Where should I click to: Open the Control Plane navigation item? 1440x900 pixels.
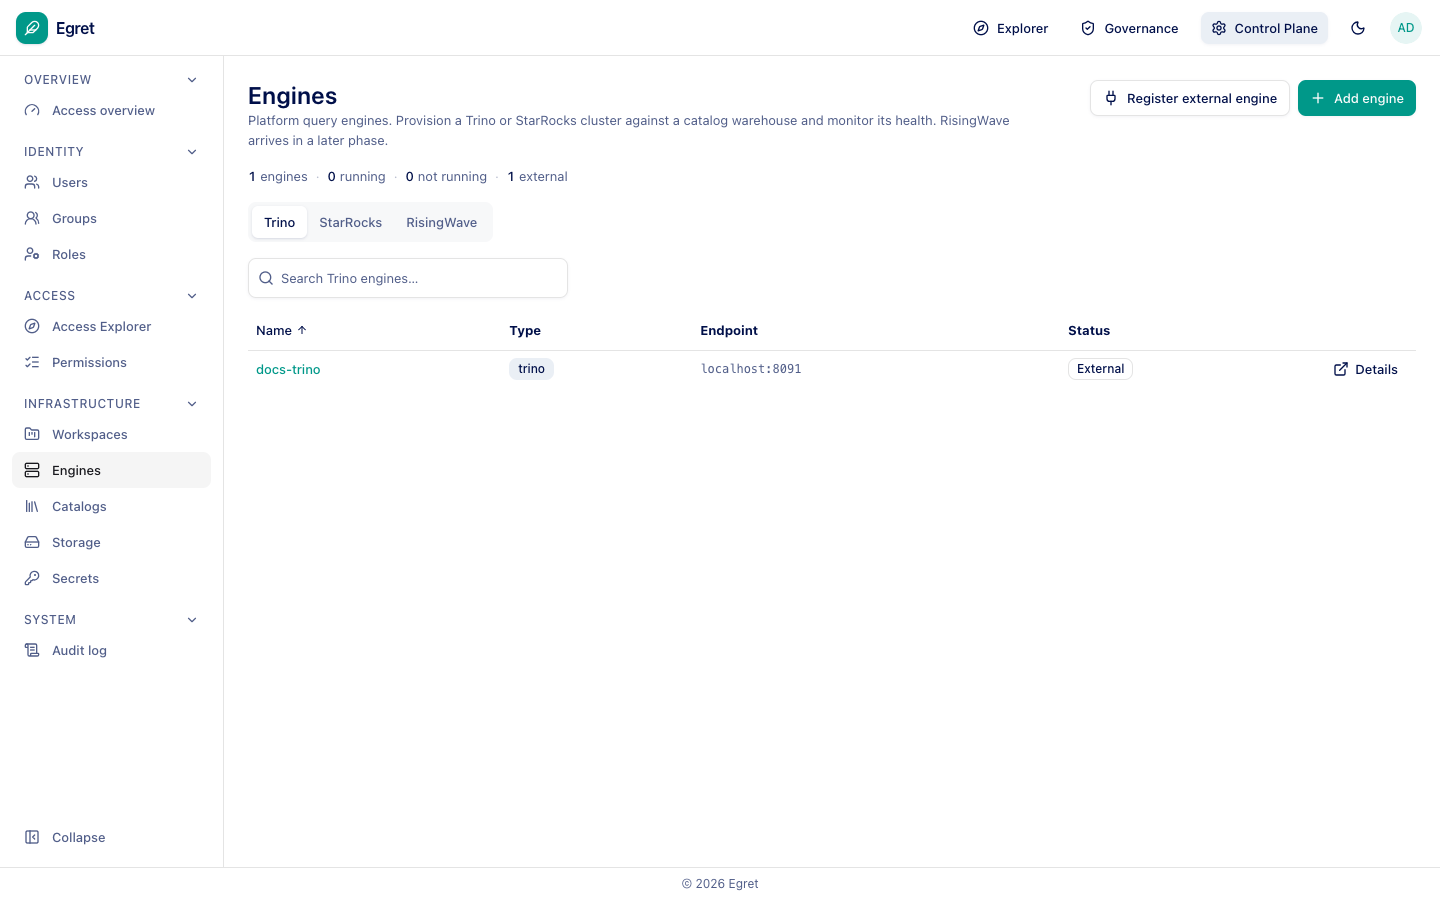(x=1264, y=28)
